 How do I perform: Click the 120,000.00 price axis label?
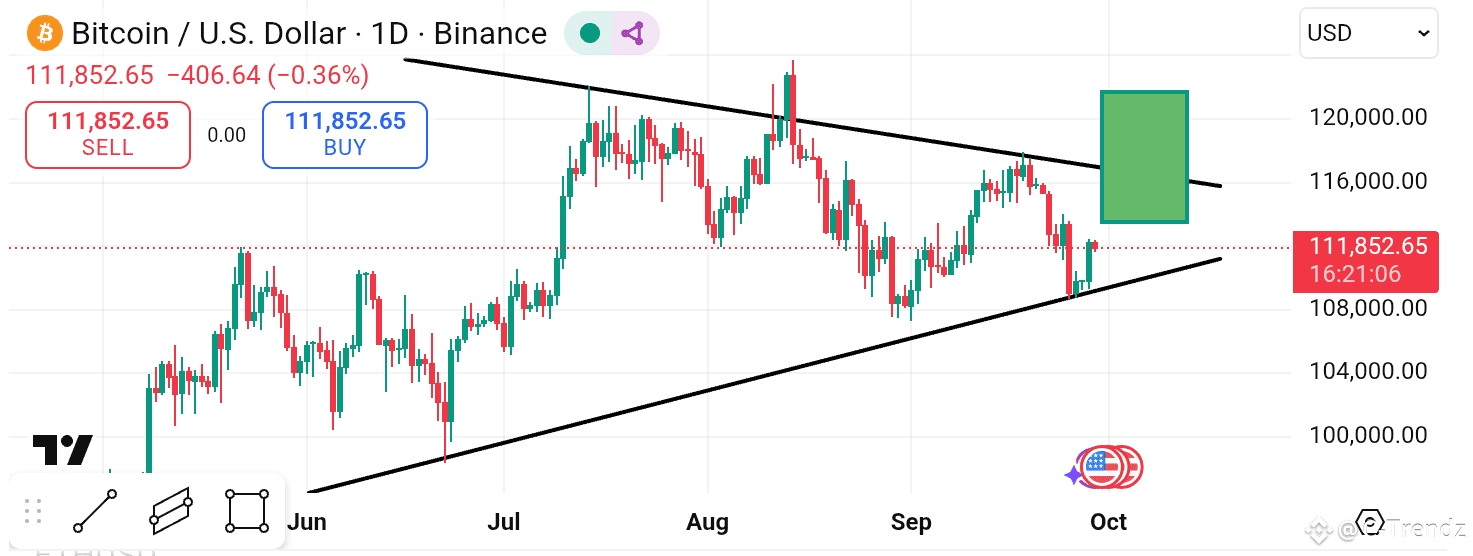click(x=1368, y=118)
